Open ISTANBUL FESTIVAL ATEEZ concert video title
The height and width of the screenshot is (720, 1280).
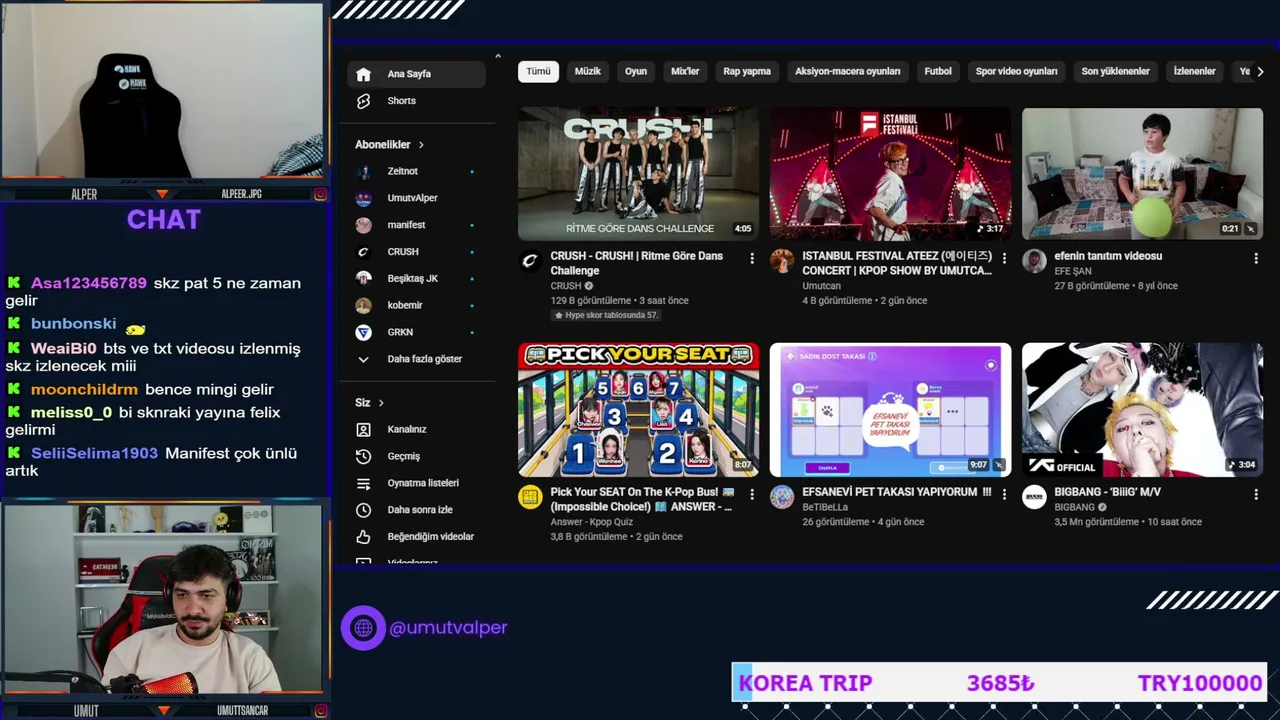click(897, 263)
